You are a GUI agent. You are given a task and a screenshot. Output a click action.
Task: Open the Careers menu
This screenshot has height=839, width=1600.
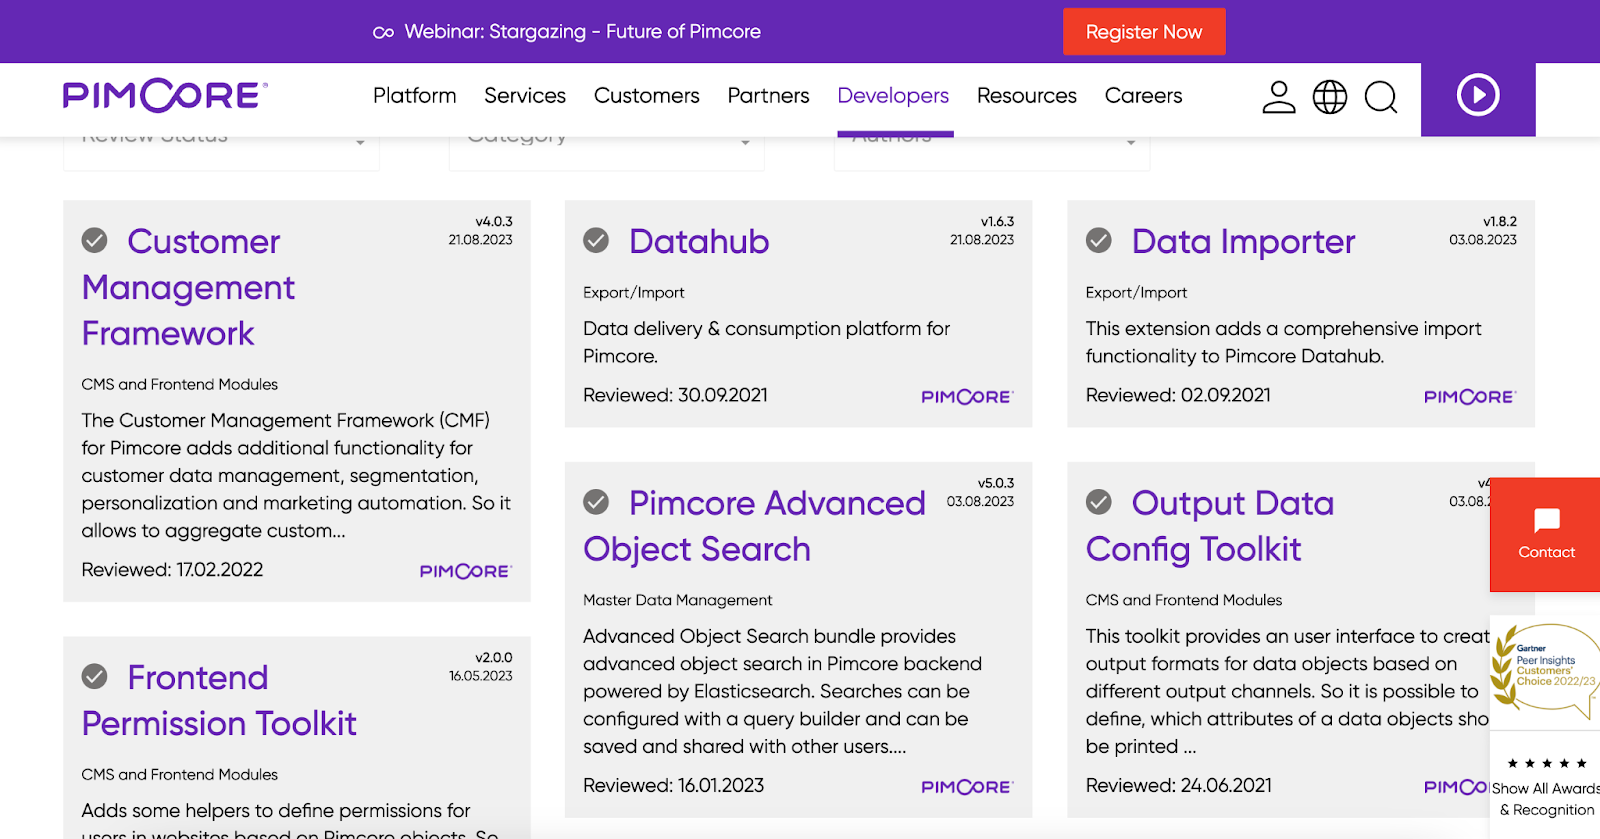click(1143, 96)
